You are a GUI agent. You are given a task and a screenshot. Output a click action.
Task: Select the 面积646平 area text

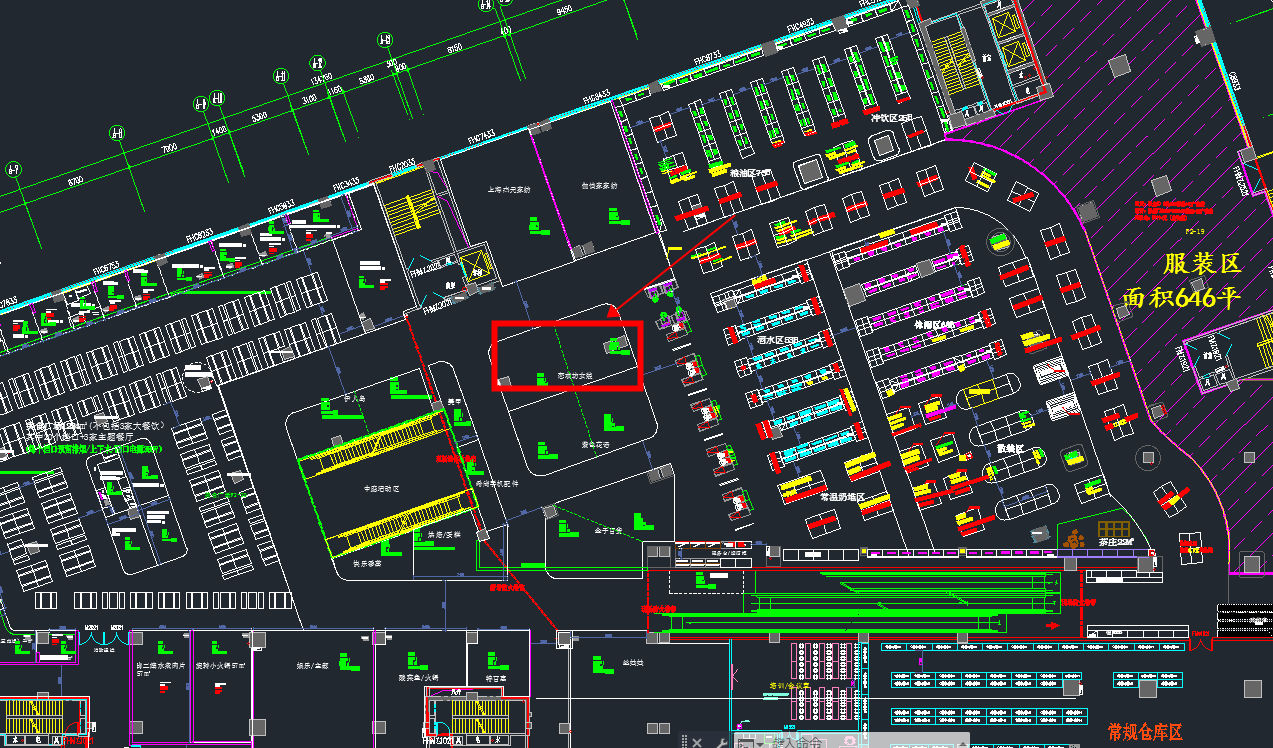1181,298
